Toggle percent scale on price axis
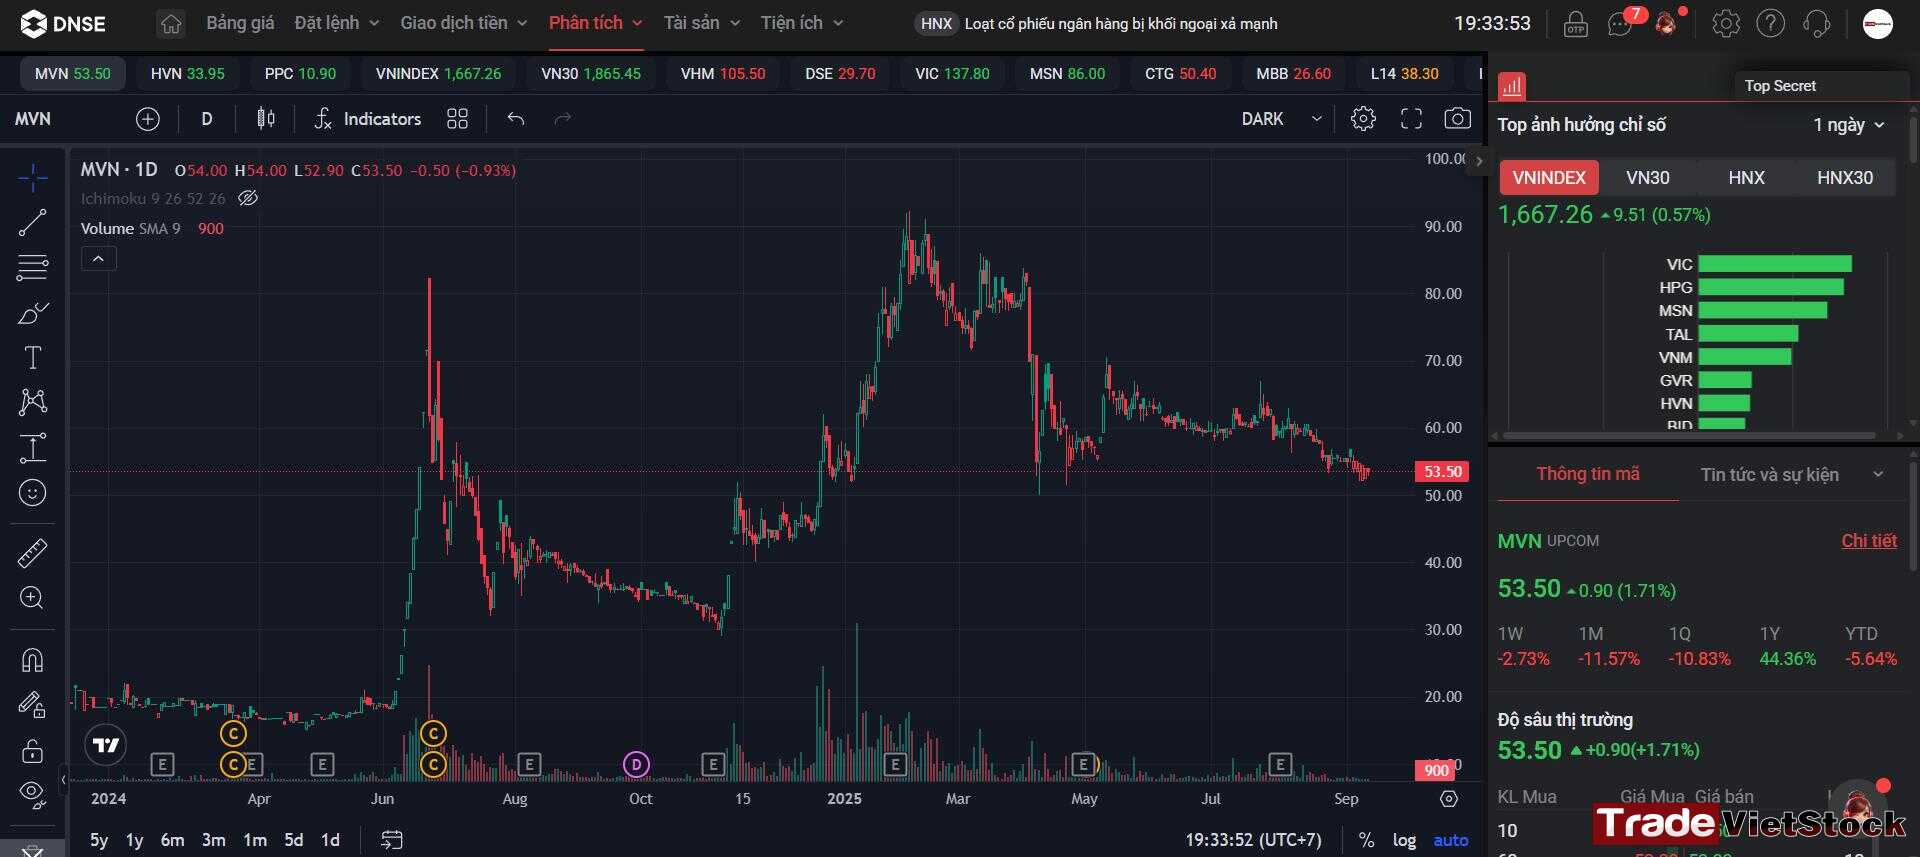This screenshot has height=857, width=1920. 1366,840
